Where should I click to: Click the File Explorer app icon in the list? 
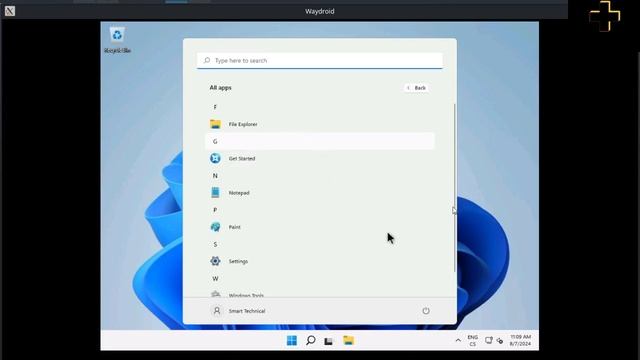pyautogui.click(x=215, y=124)
